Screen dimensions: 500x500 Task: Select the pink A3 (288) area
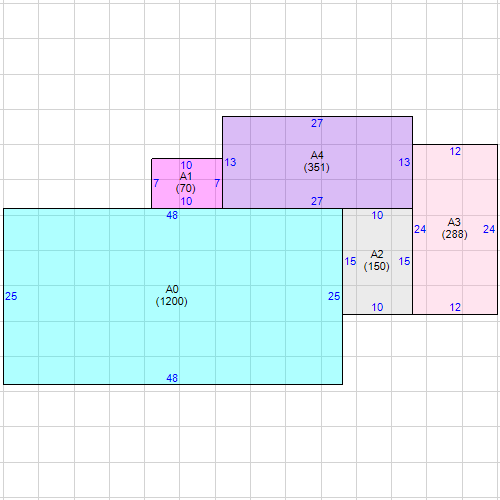(x=455, y=229)
